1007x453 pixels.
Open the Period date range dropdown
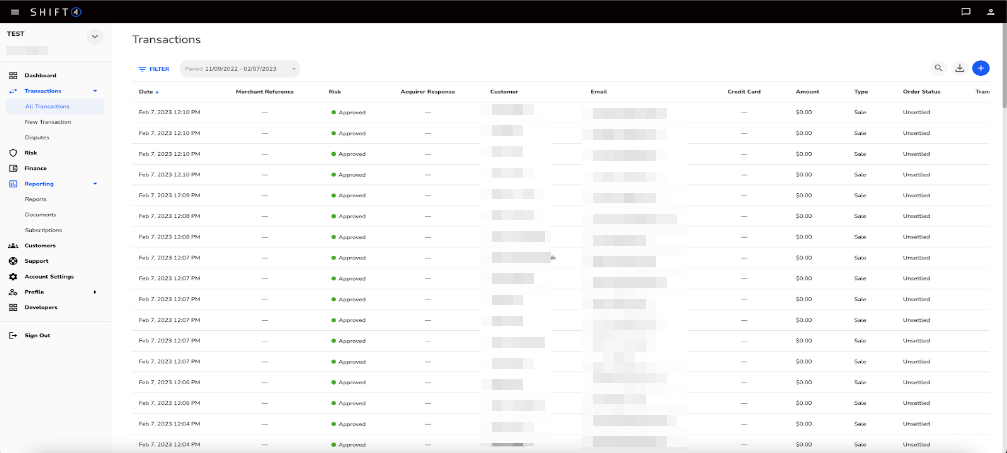(x=240, y=69)
